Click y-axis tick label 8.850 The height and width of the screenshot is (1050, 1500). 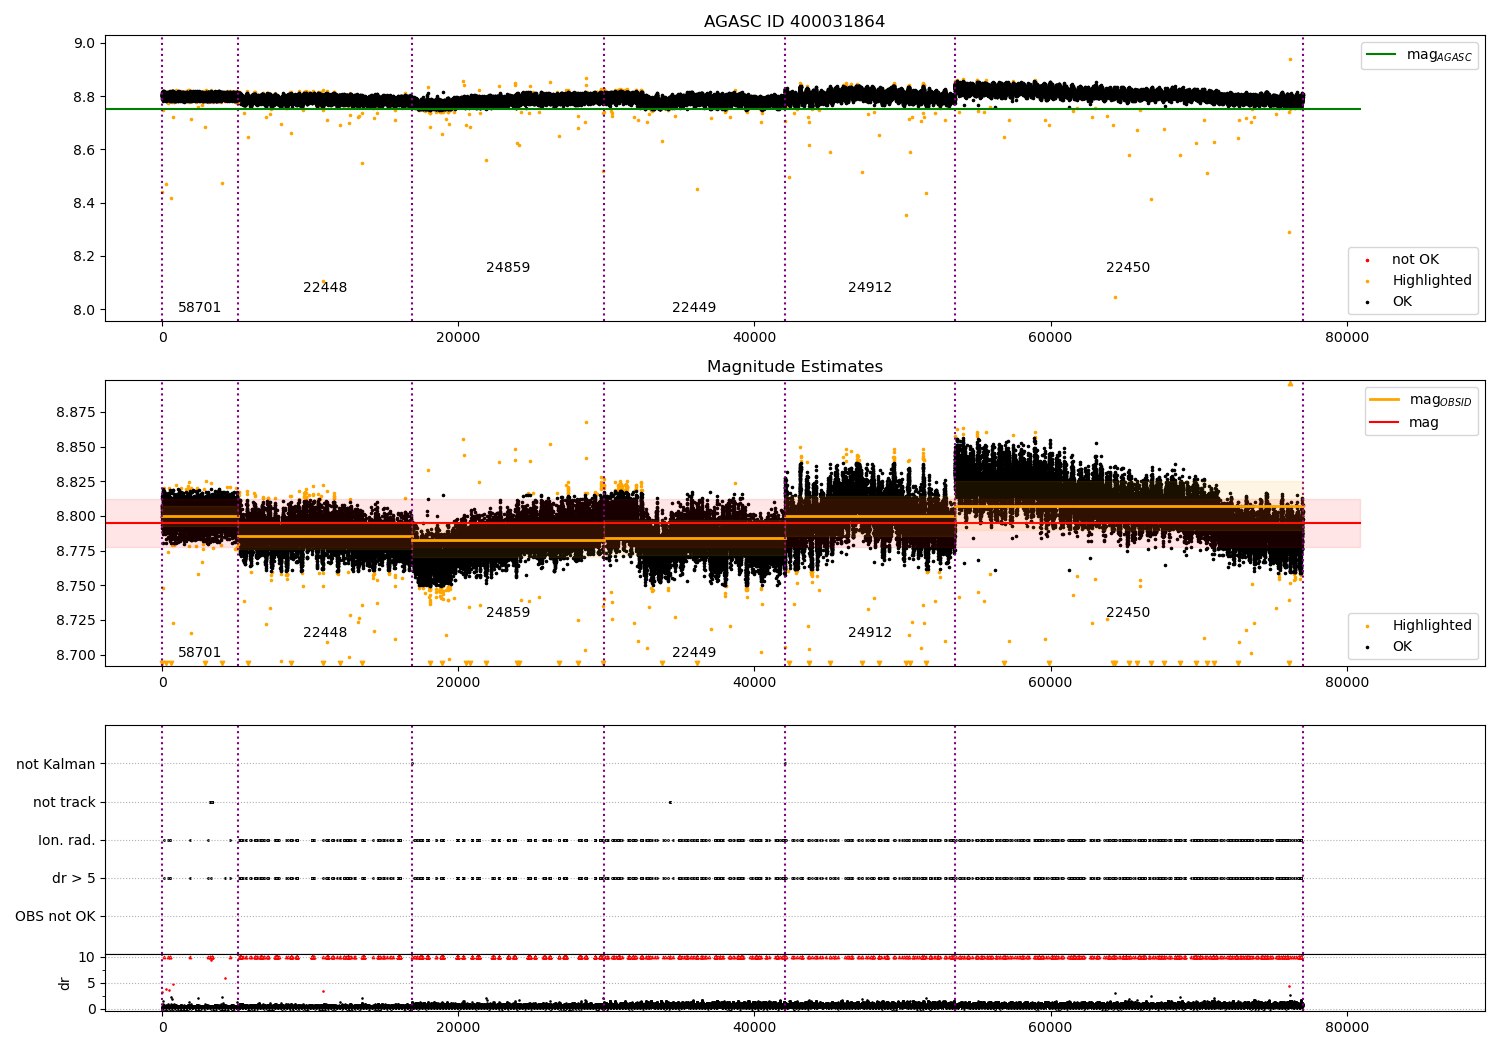point(76,447)
